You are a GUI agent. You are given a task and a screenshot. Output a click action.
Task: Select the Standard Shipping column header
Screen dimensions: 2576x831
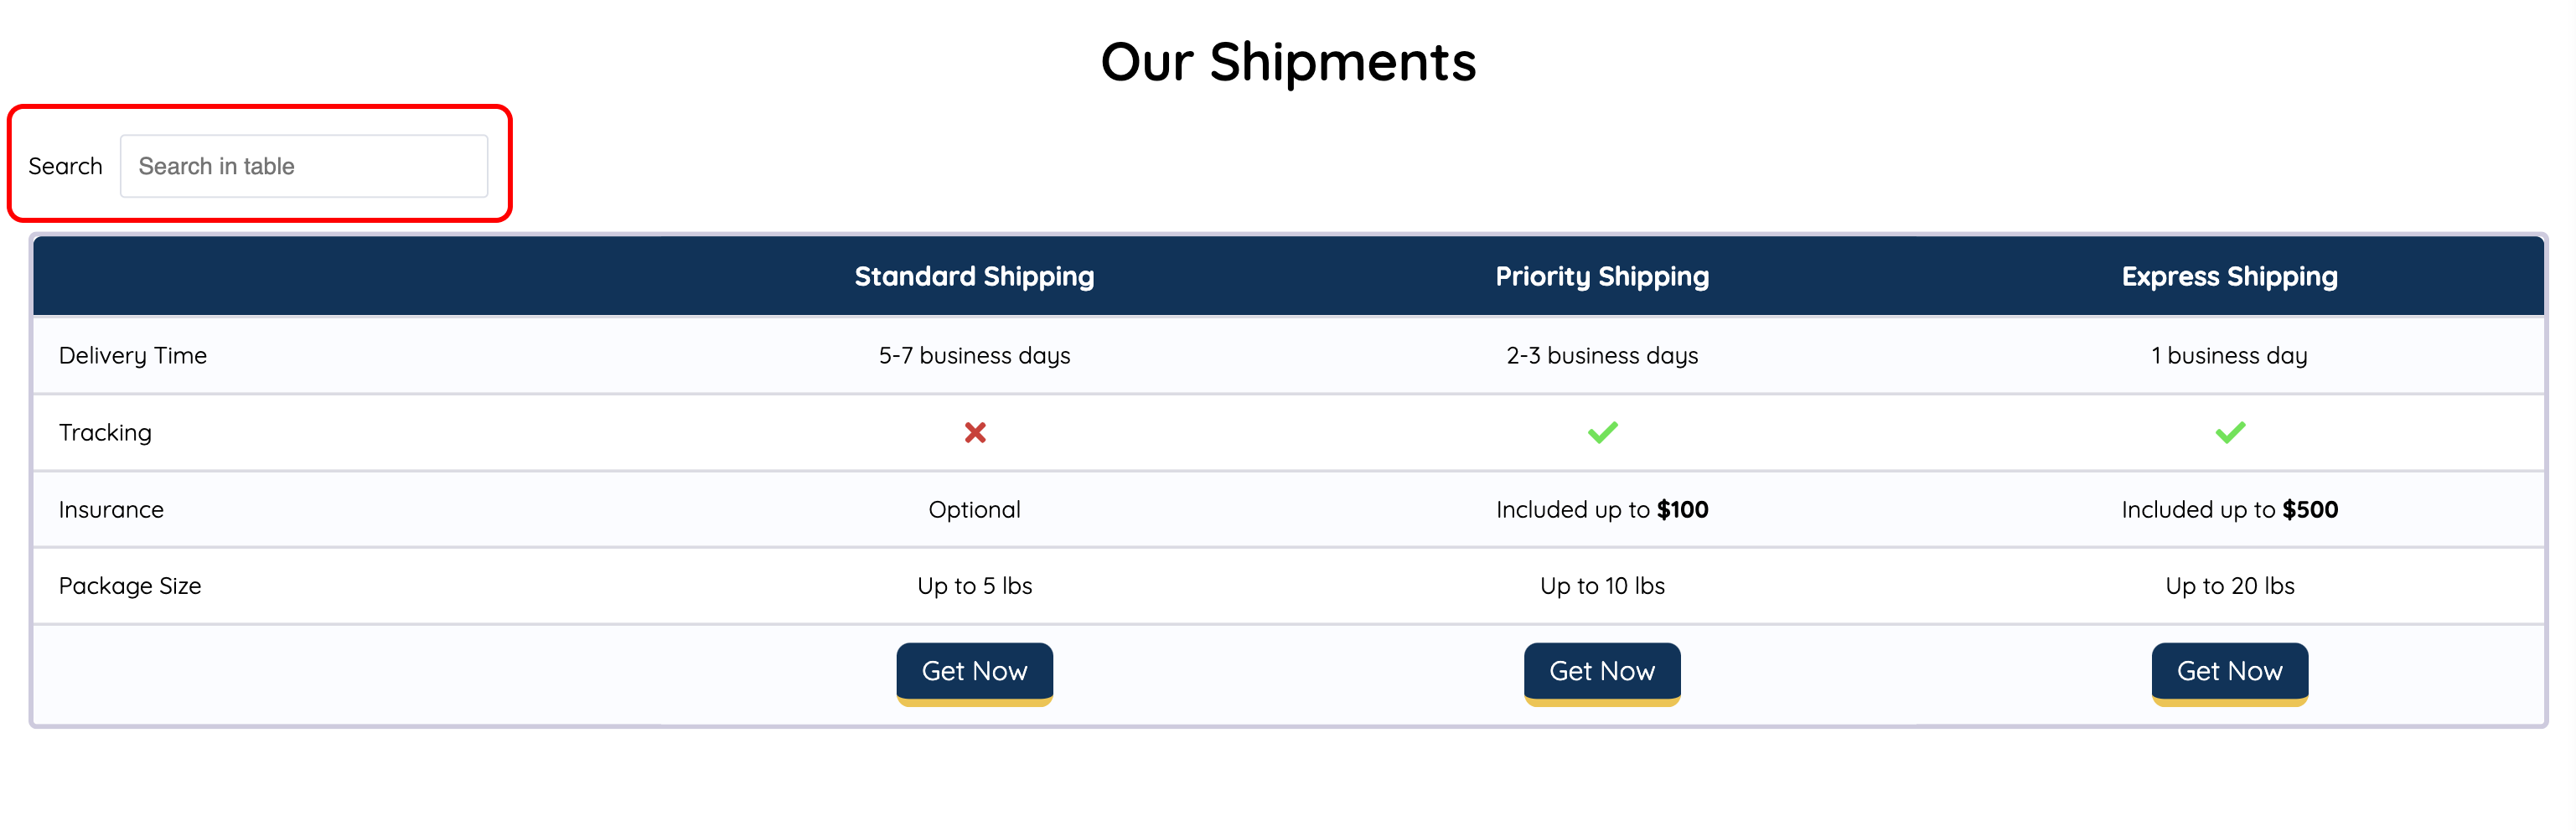click(x=974, y=276)
